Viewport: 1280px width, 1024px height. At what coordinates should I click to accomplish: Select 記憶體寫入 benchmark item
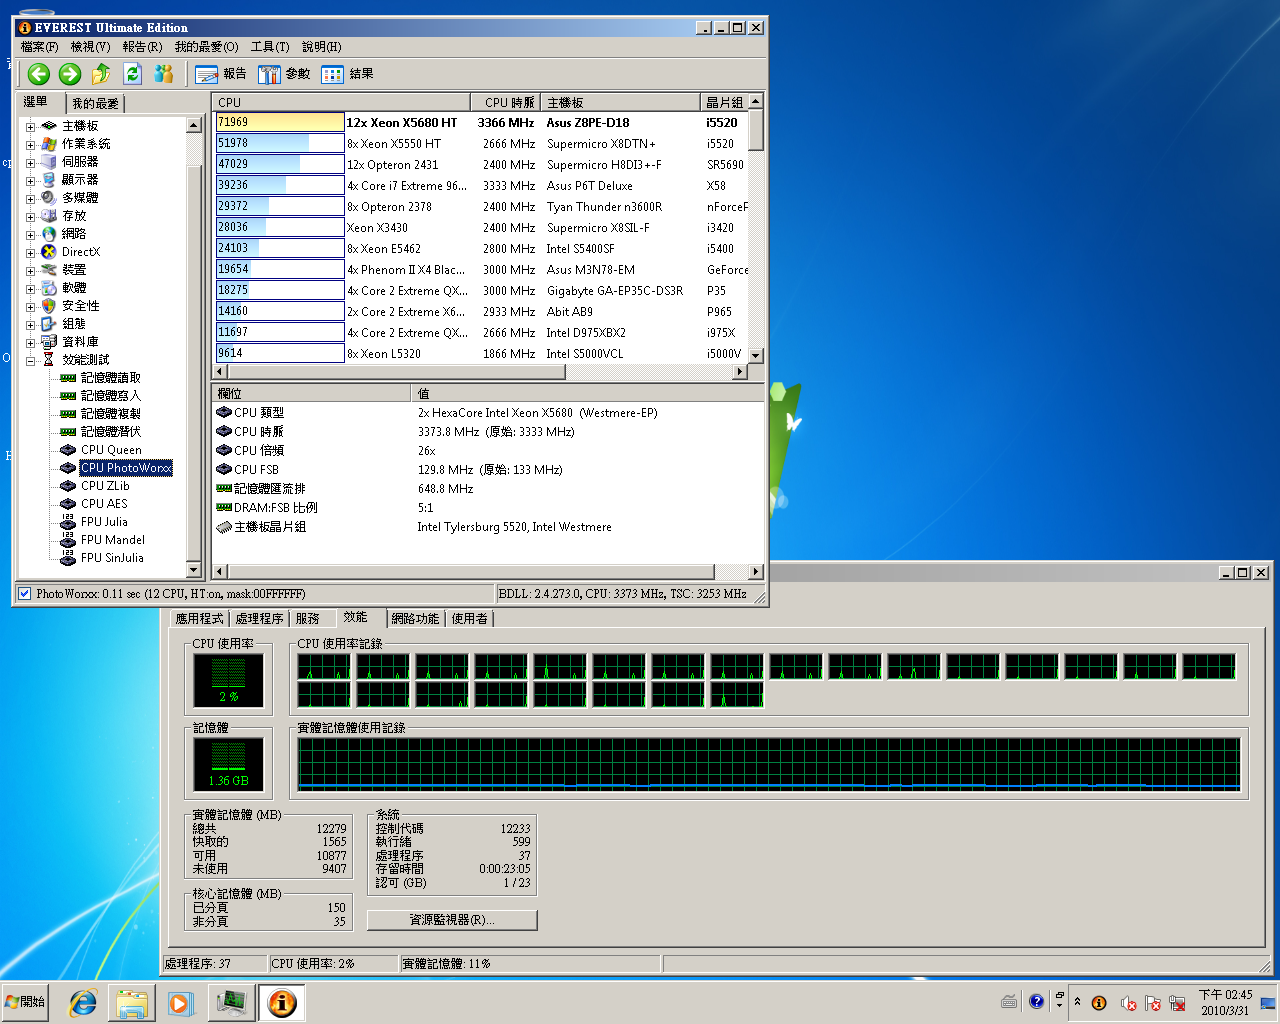pos(111,396)
